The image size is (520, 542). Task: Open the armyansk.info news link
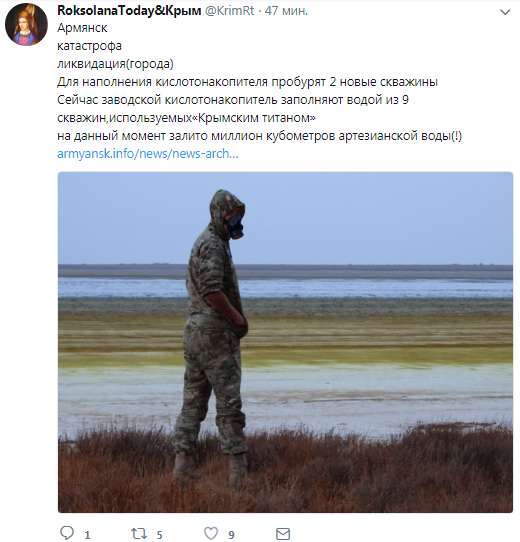coord(148,153)
